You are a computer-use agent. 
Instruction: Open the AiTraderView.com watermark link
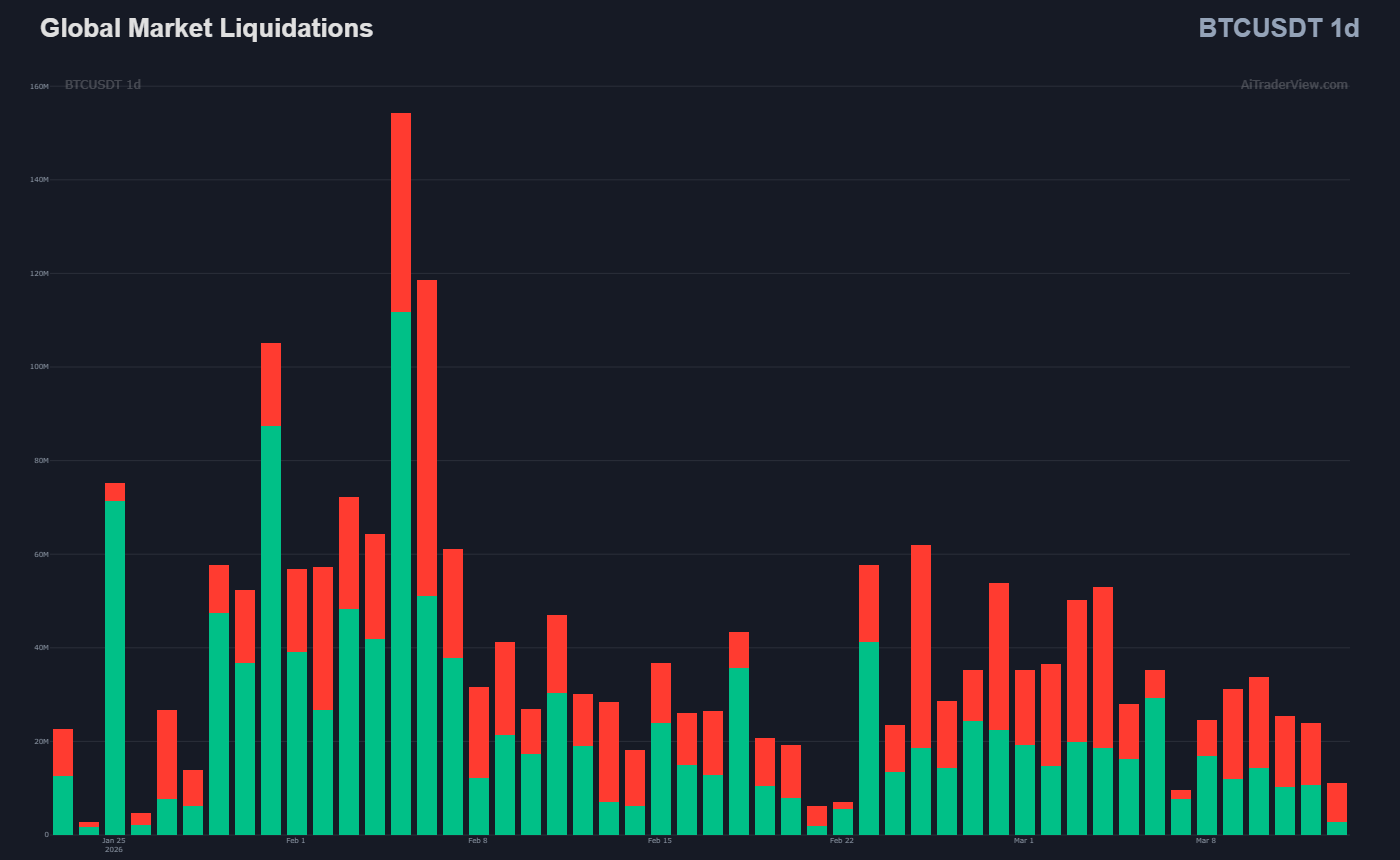point(1293,85)
